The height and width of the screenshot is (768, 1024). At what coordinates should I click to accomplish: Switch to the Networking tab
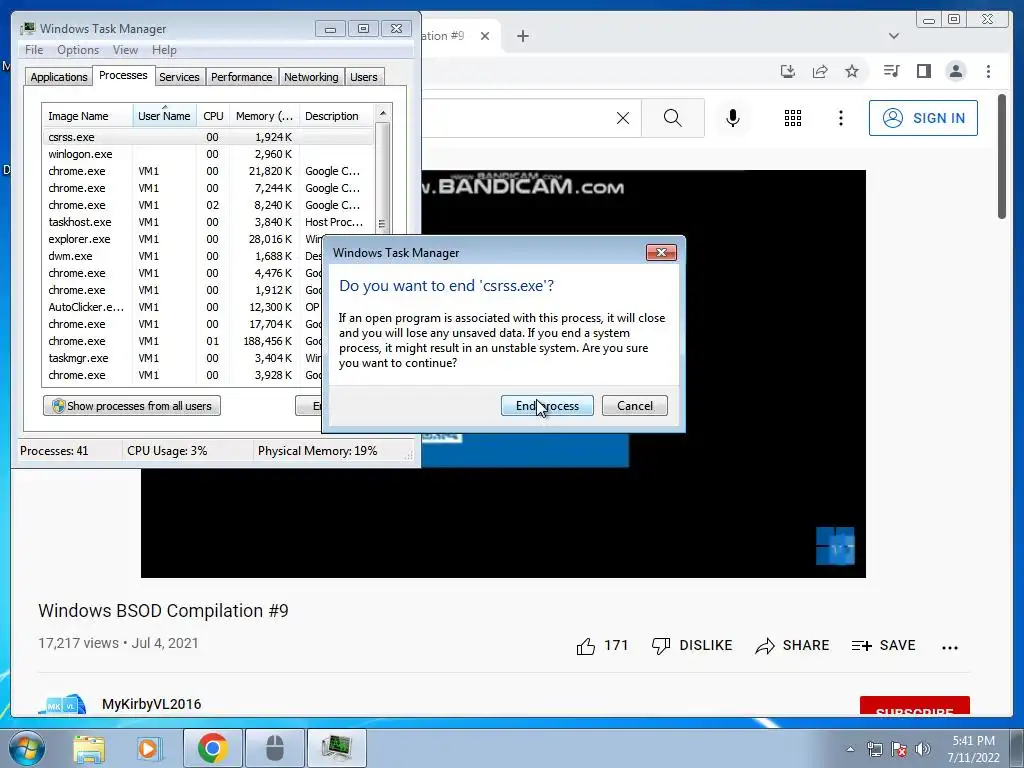coord(311,77)
